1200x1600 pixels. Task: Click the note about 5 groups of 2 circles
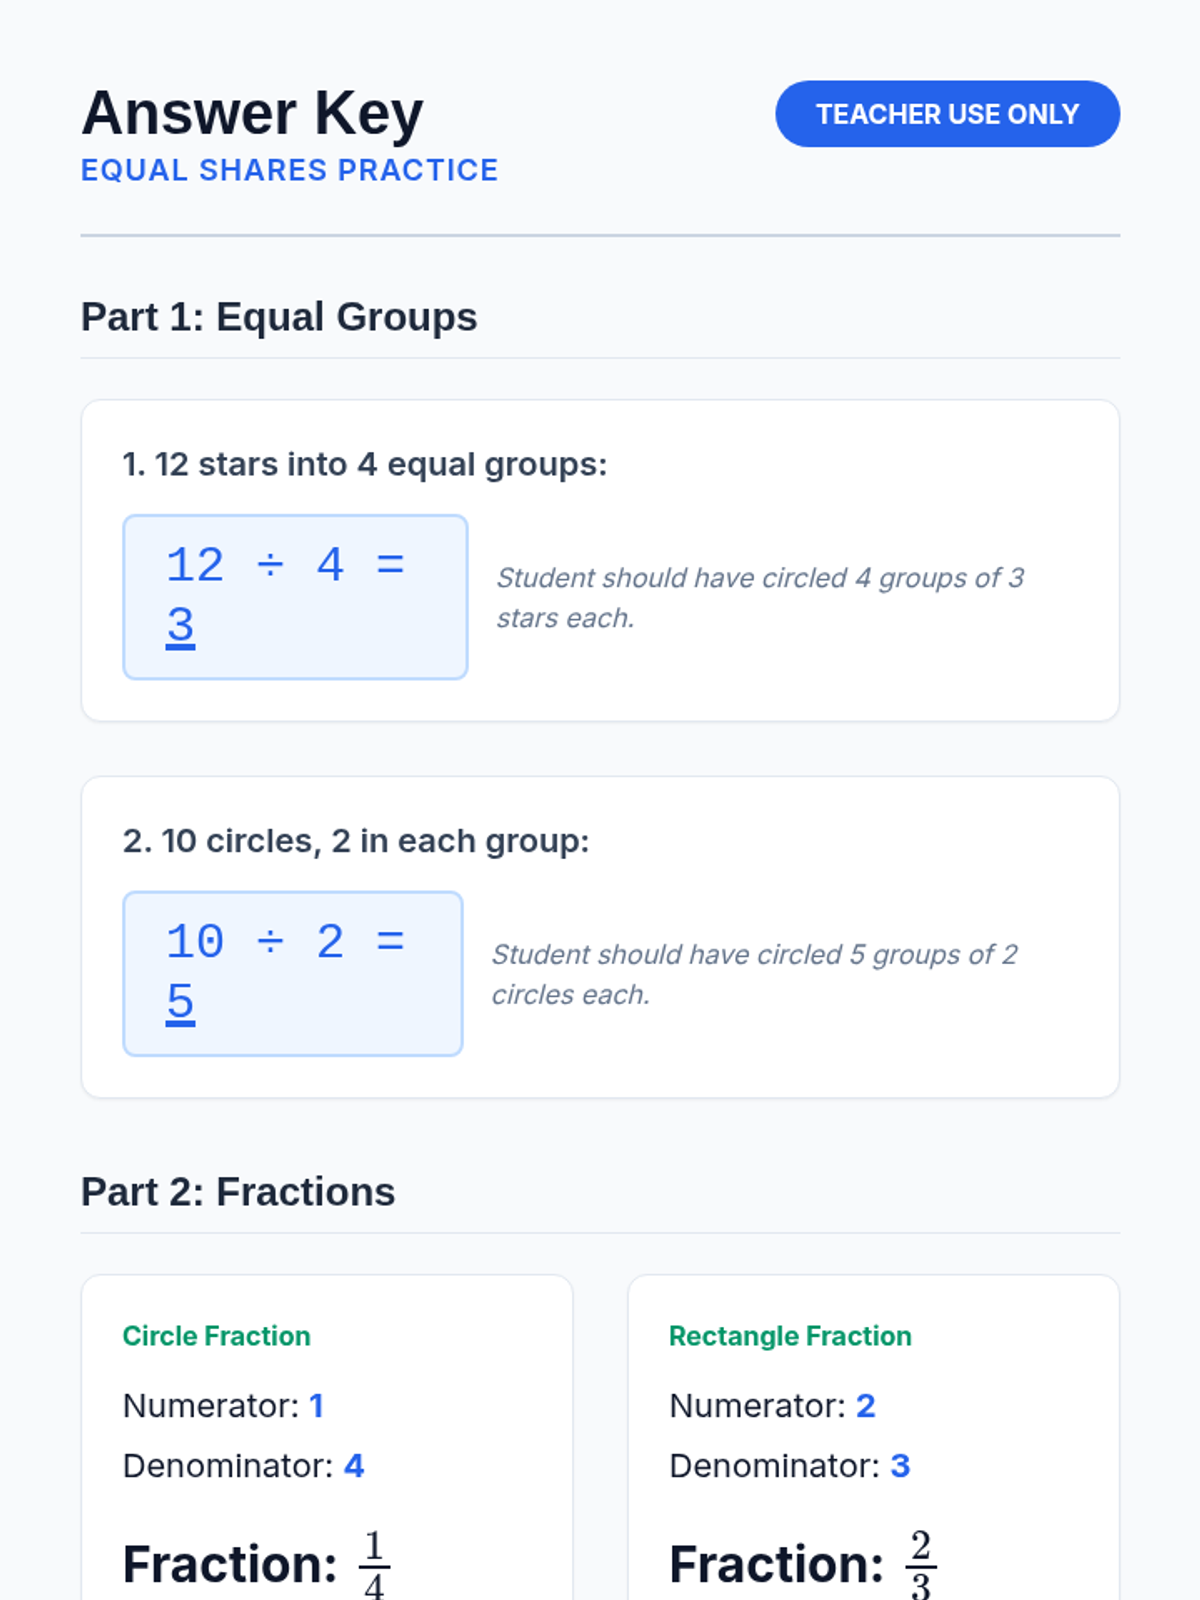755,974
